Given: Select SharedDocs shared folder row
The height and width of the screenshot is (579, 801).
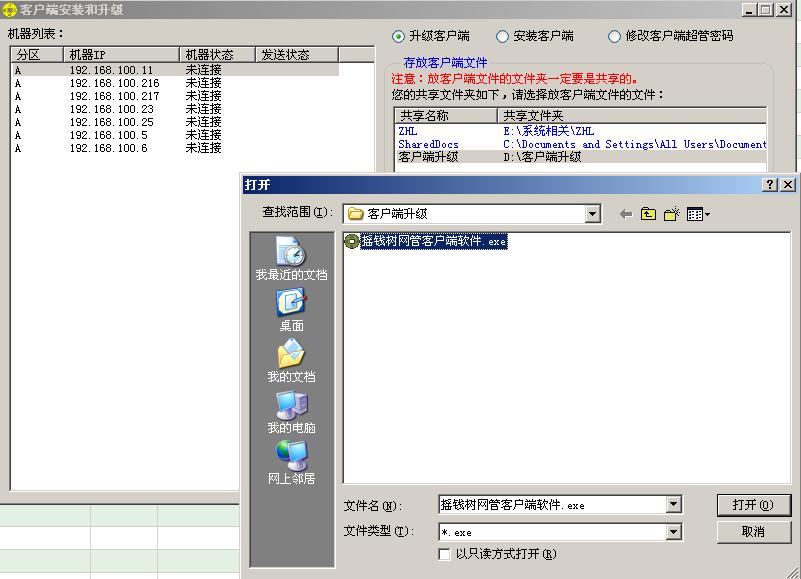Looking at the screenshot, I should 581,144.
